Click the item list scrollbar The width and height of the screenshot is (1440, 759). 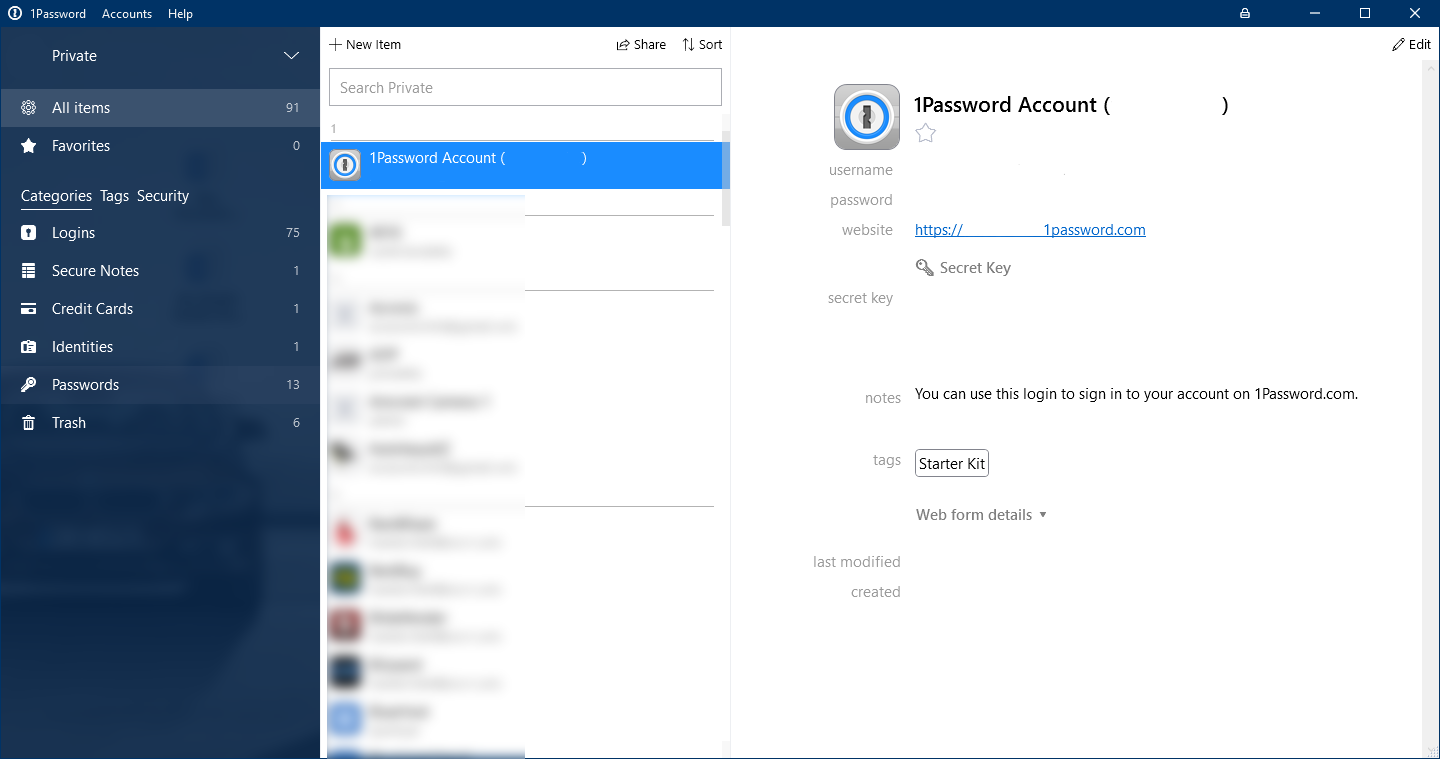[726, 180]
